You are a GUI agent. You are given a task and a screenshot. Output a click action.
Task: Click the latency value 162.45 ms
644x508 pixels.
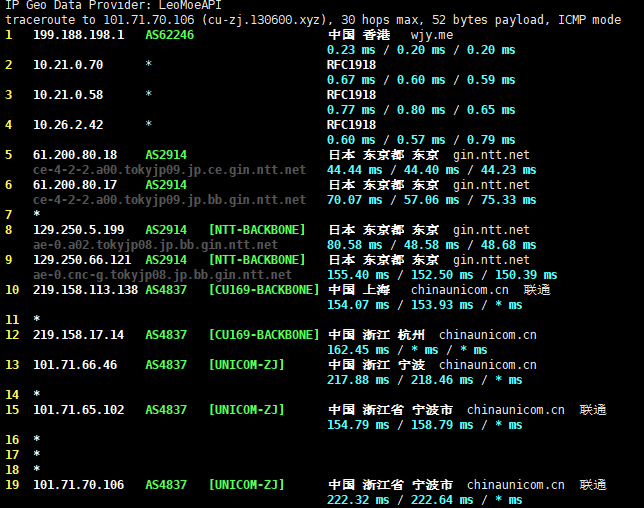(358, 350)
